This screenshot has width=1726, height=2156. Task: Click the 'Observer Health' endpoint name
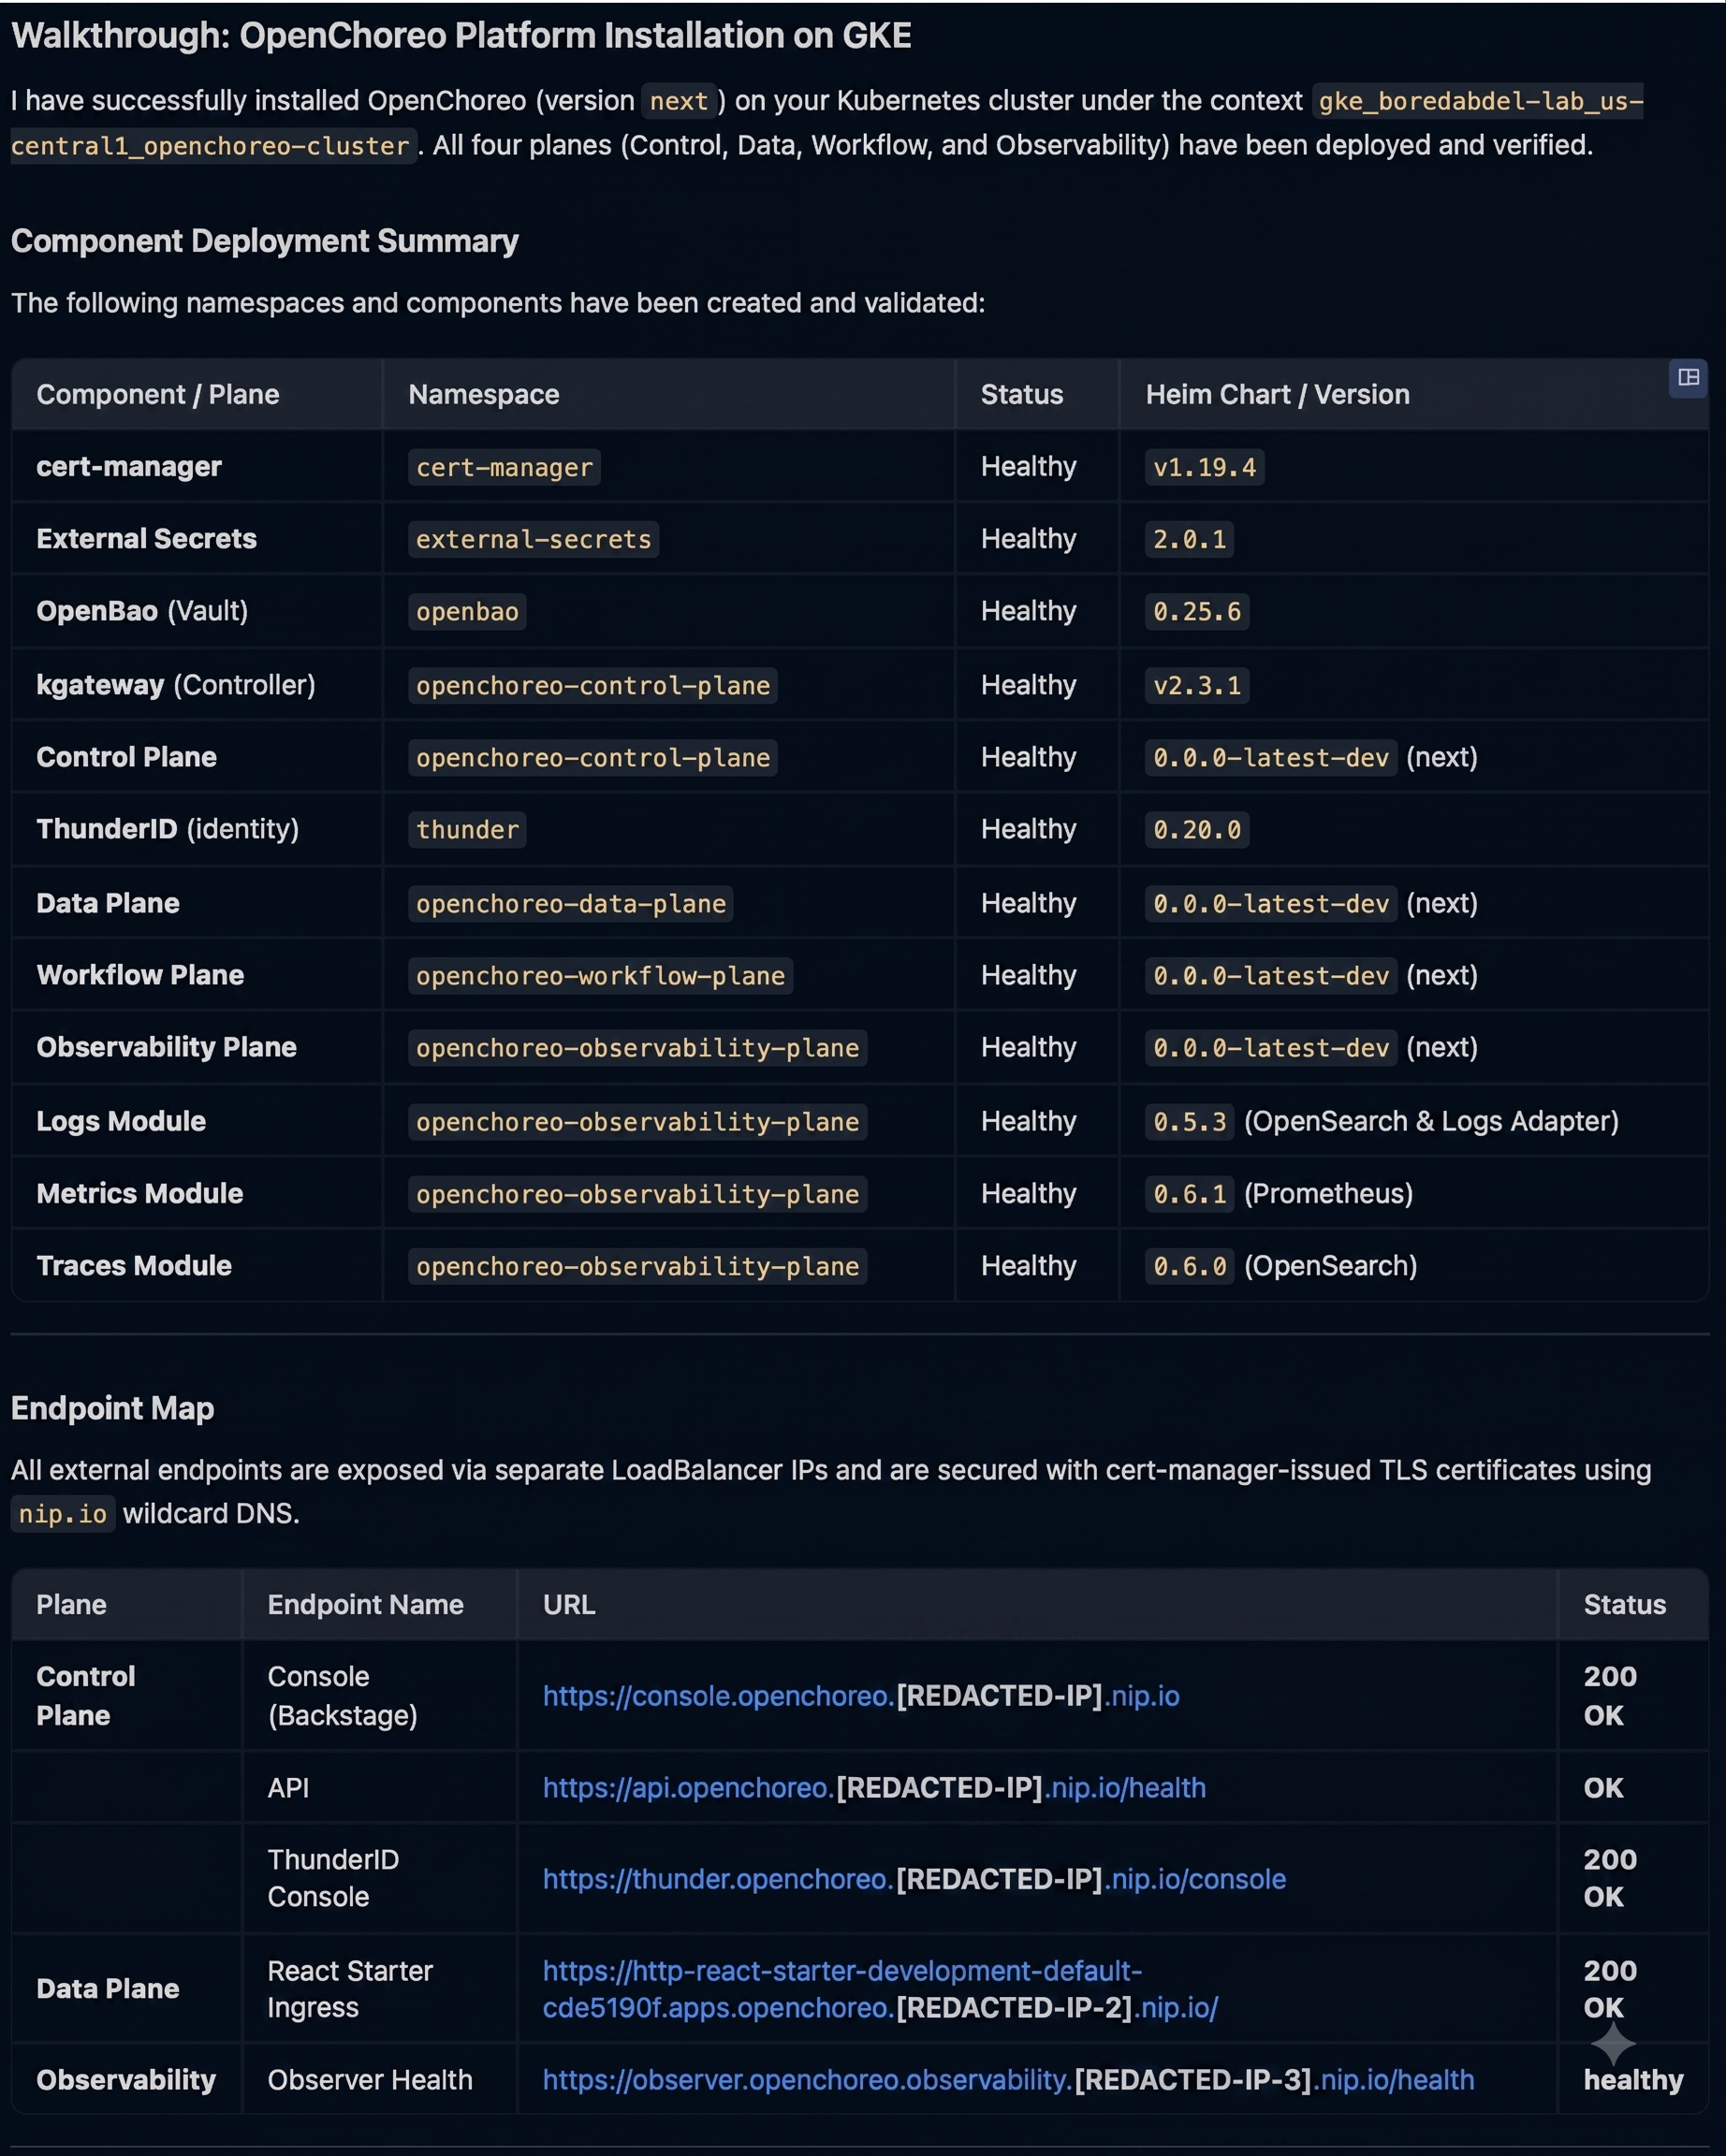tap(370, 2080)
